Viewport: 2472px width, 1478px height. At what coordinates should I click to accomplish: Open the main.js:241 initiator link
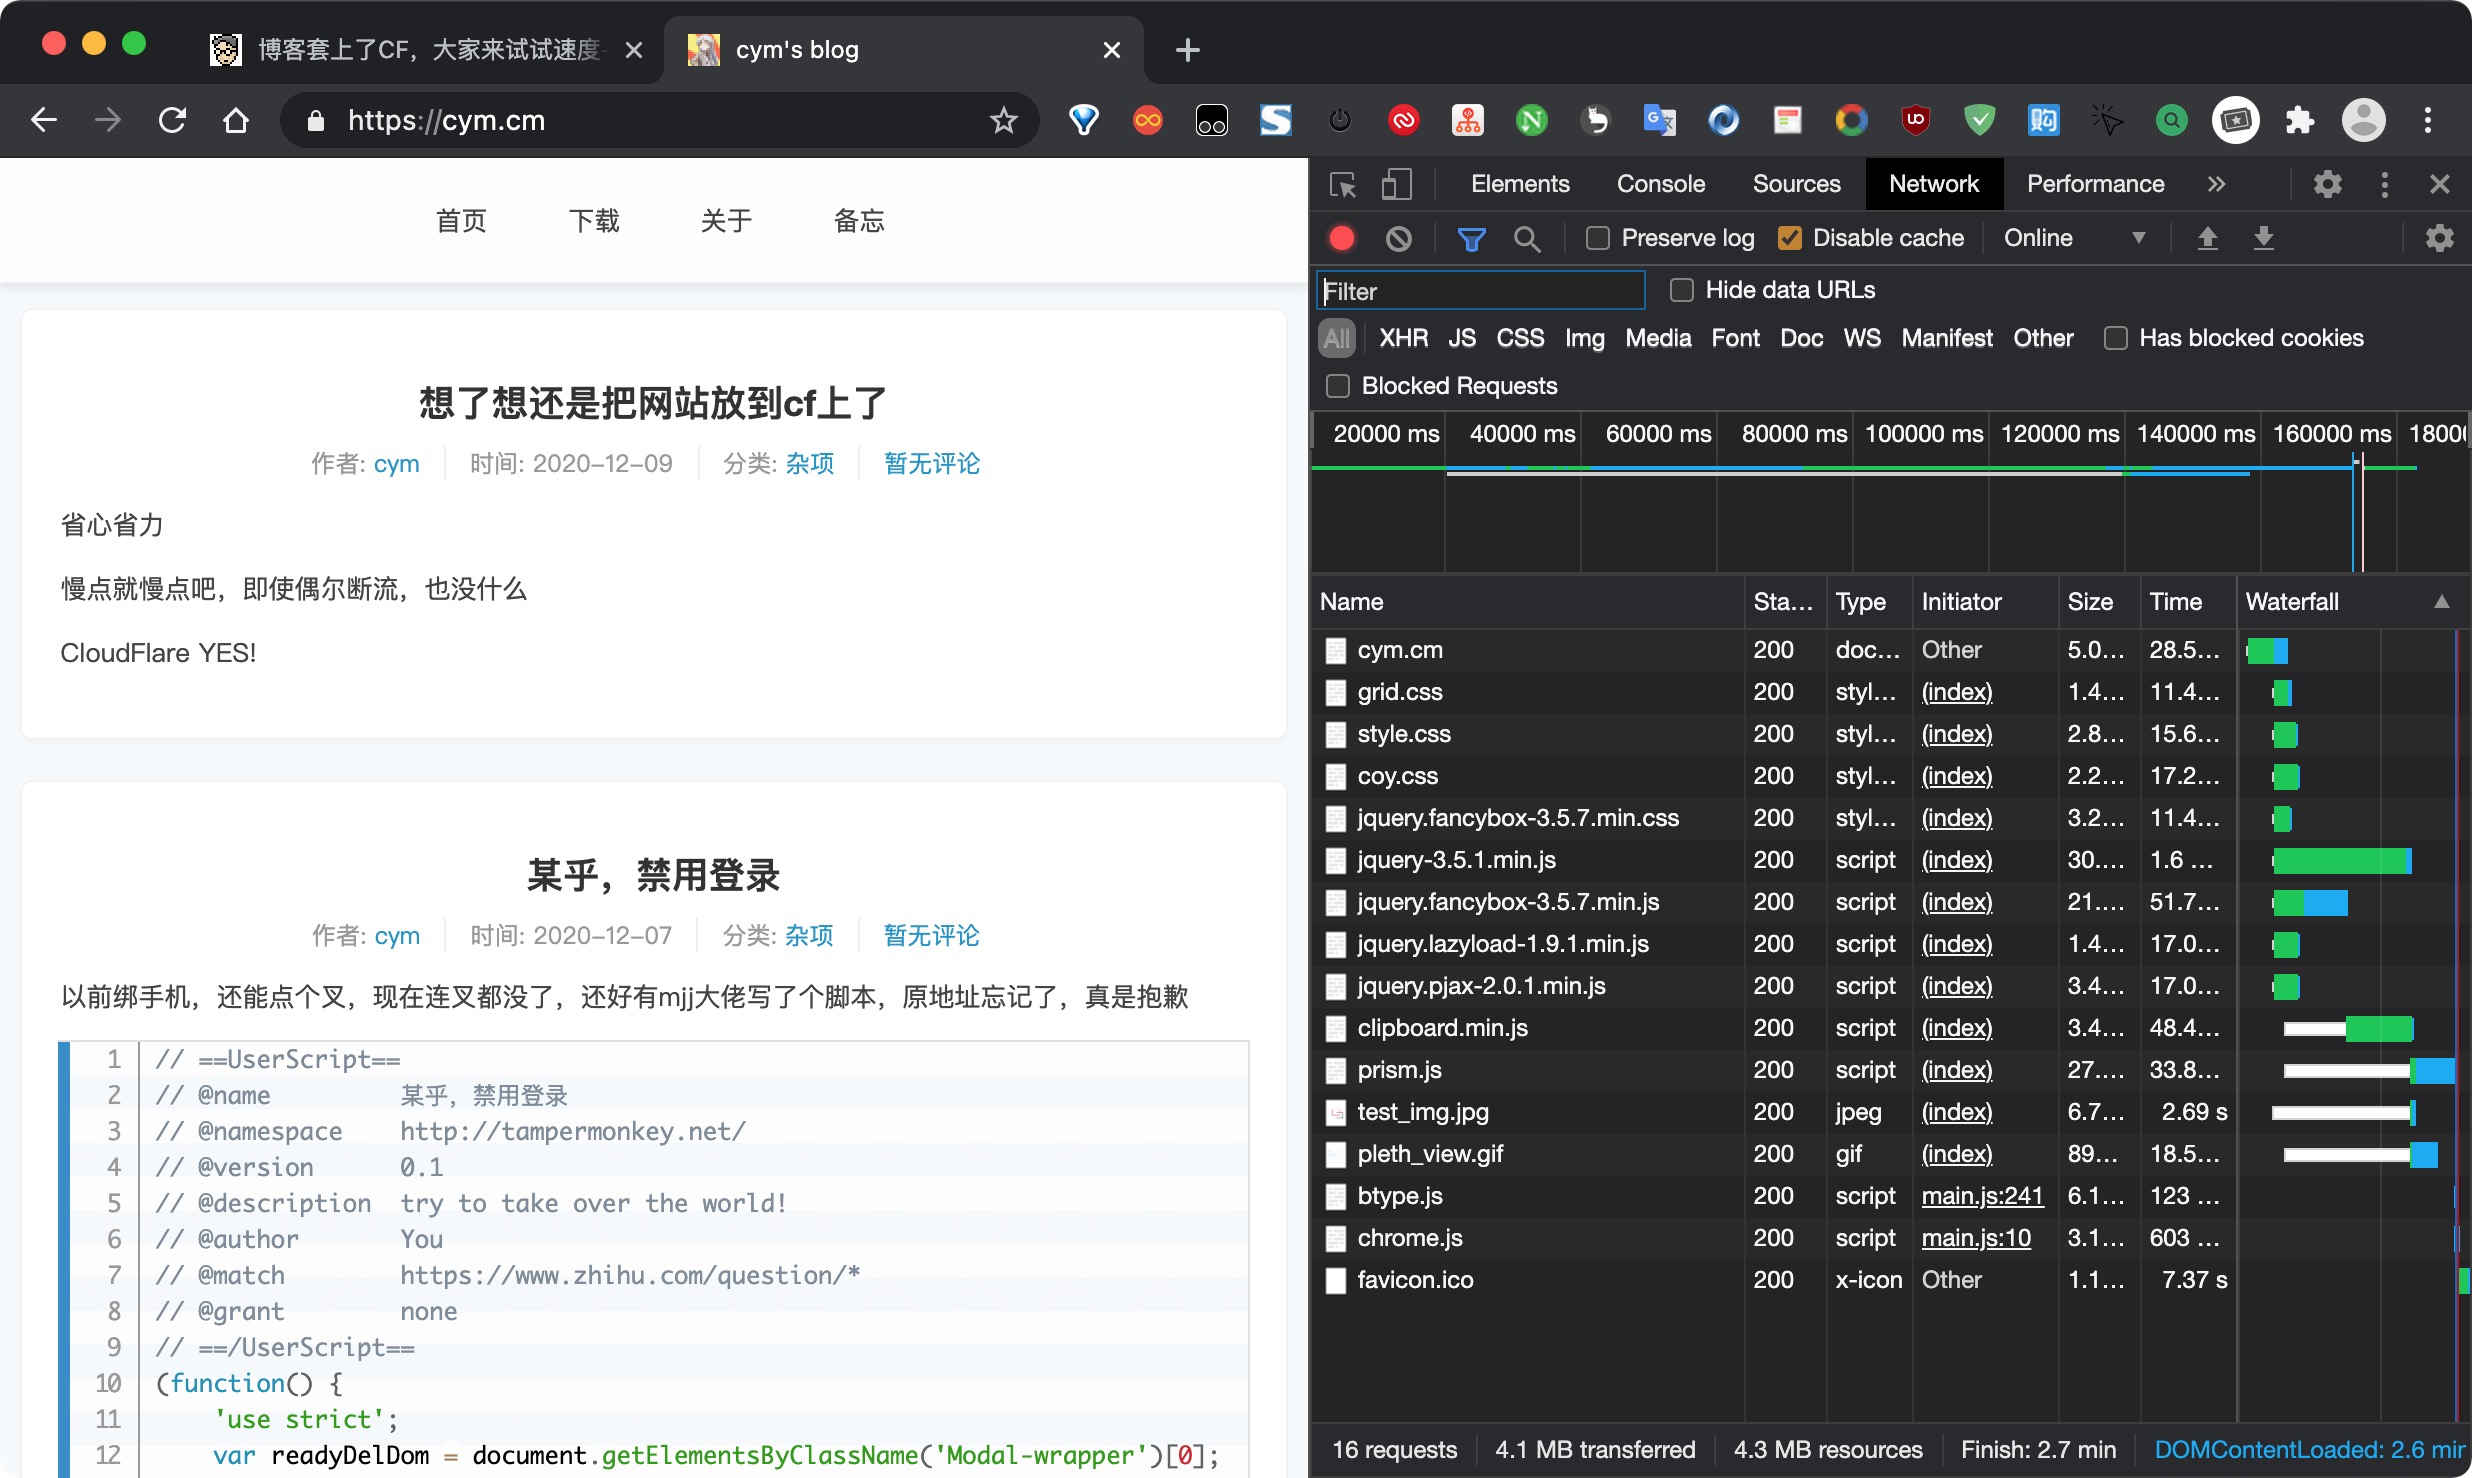coord(1982,1196)
